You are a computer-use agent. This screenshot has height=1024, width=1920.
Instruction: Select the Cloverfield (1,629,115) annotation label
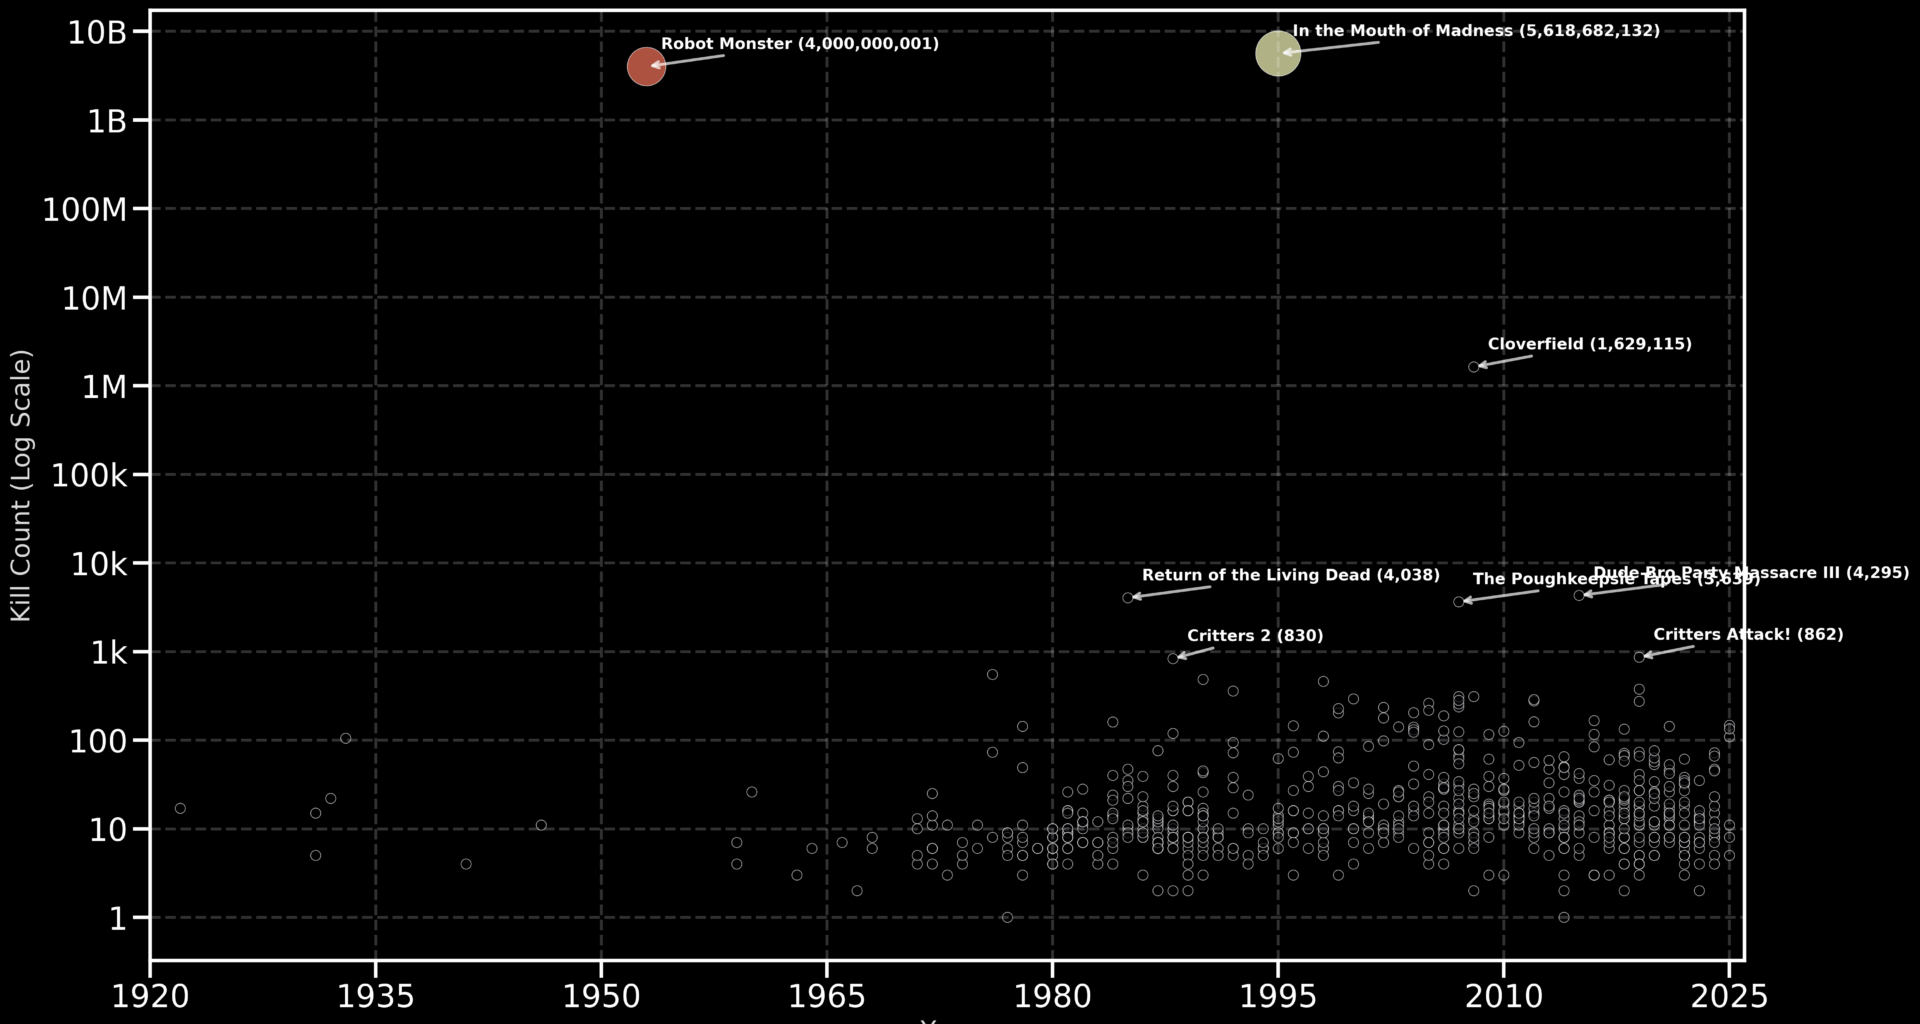pyautogui.click(x=1588, y=343)
